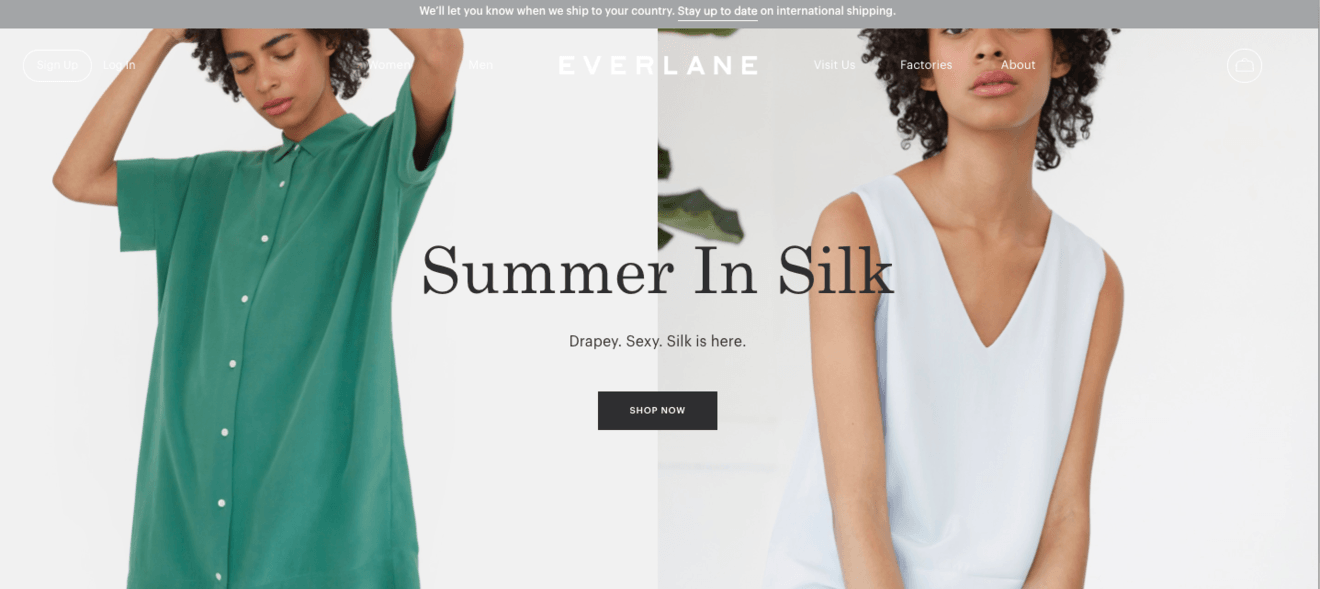Click the SHOP NOW button
Screen dimensions: 1320x589
(657, 411)
